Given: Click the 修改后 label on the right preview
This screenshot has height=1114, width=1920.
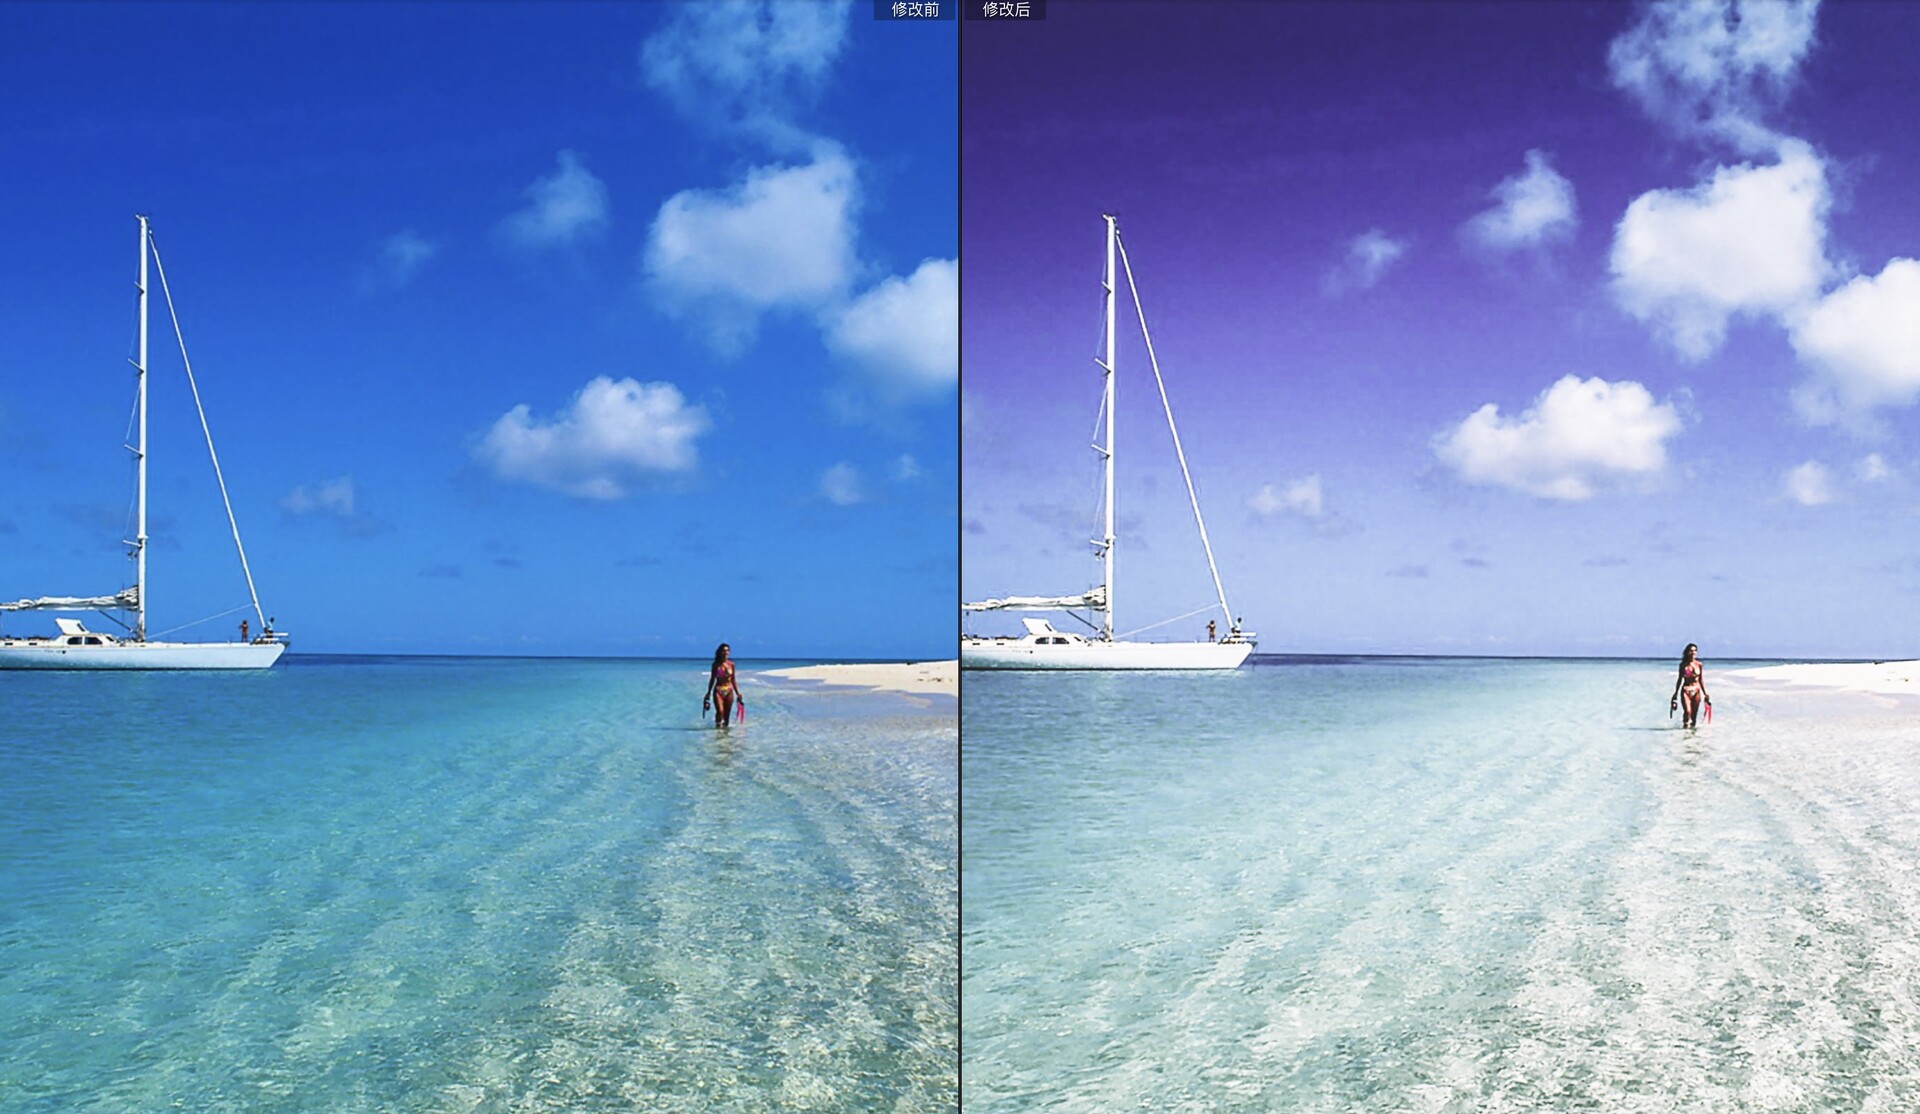Looking at the screenshot, I should [x=1006, y=10].
